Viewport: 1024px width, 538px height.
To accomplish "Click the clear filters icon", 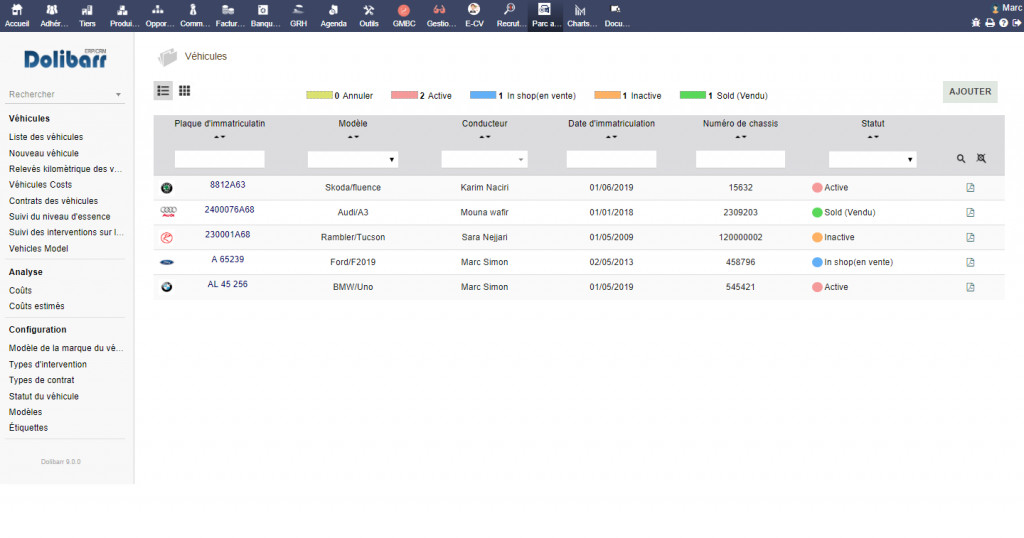I will pyautogui.click(x=981, y=159).
